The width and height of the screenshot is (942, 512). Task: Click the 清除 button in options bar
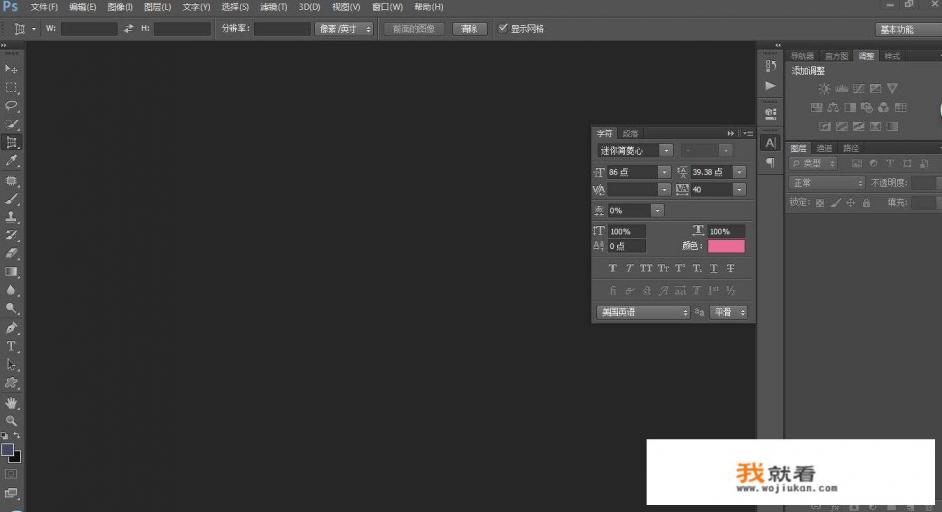pos(470,29)
